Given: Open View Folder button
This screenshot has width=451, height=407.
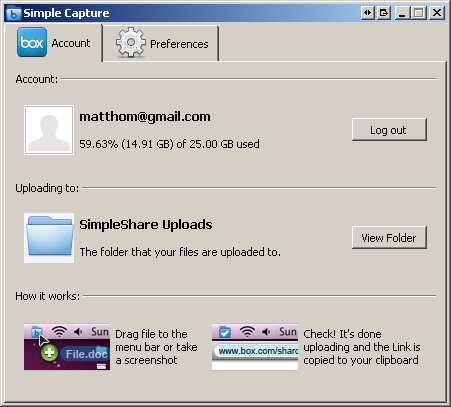Looking at the screenshot, I should tap(389, 237).
